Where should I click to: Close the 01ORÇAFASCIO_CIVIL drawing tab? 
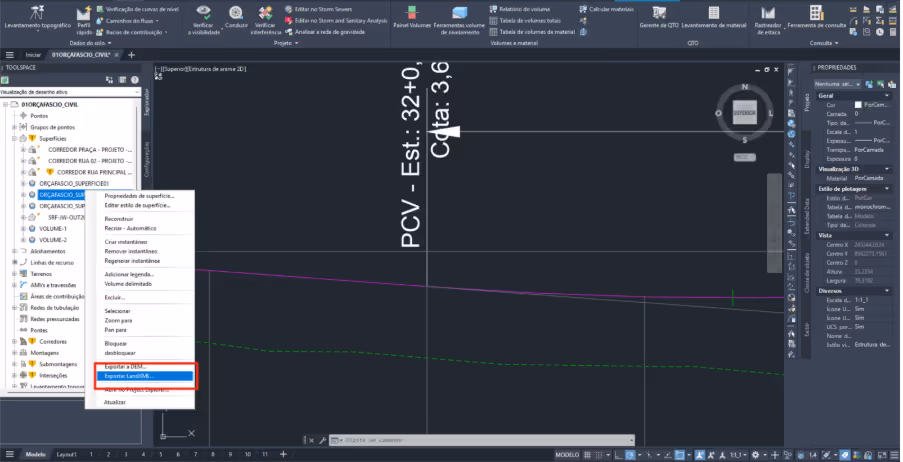(117, 55)
